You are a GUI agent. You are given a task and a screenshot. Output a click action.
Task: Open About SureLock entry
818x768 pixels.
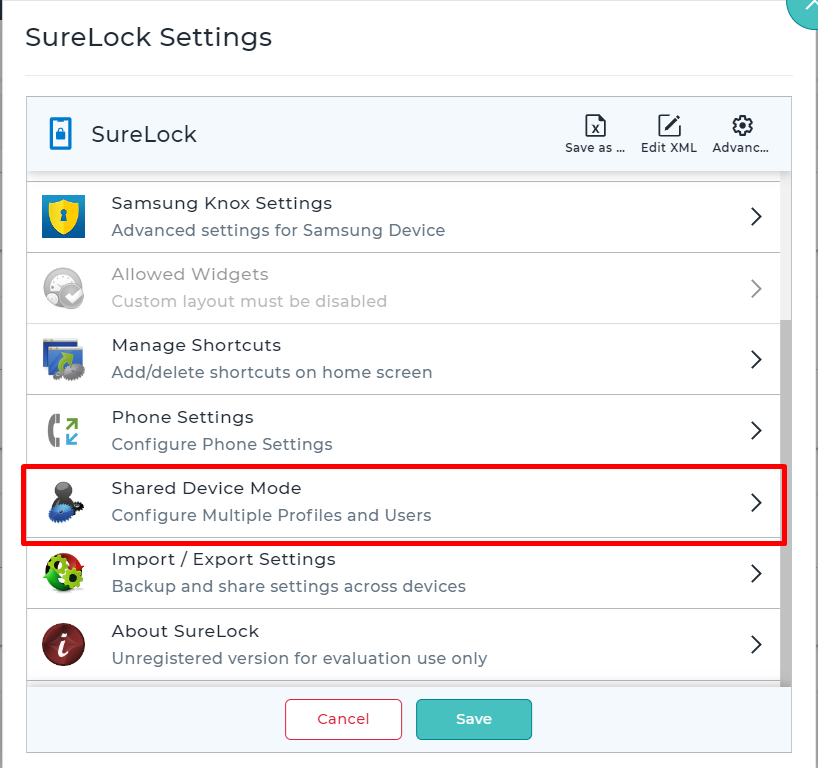[x=403, y=644]
